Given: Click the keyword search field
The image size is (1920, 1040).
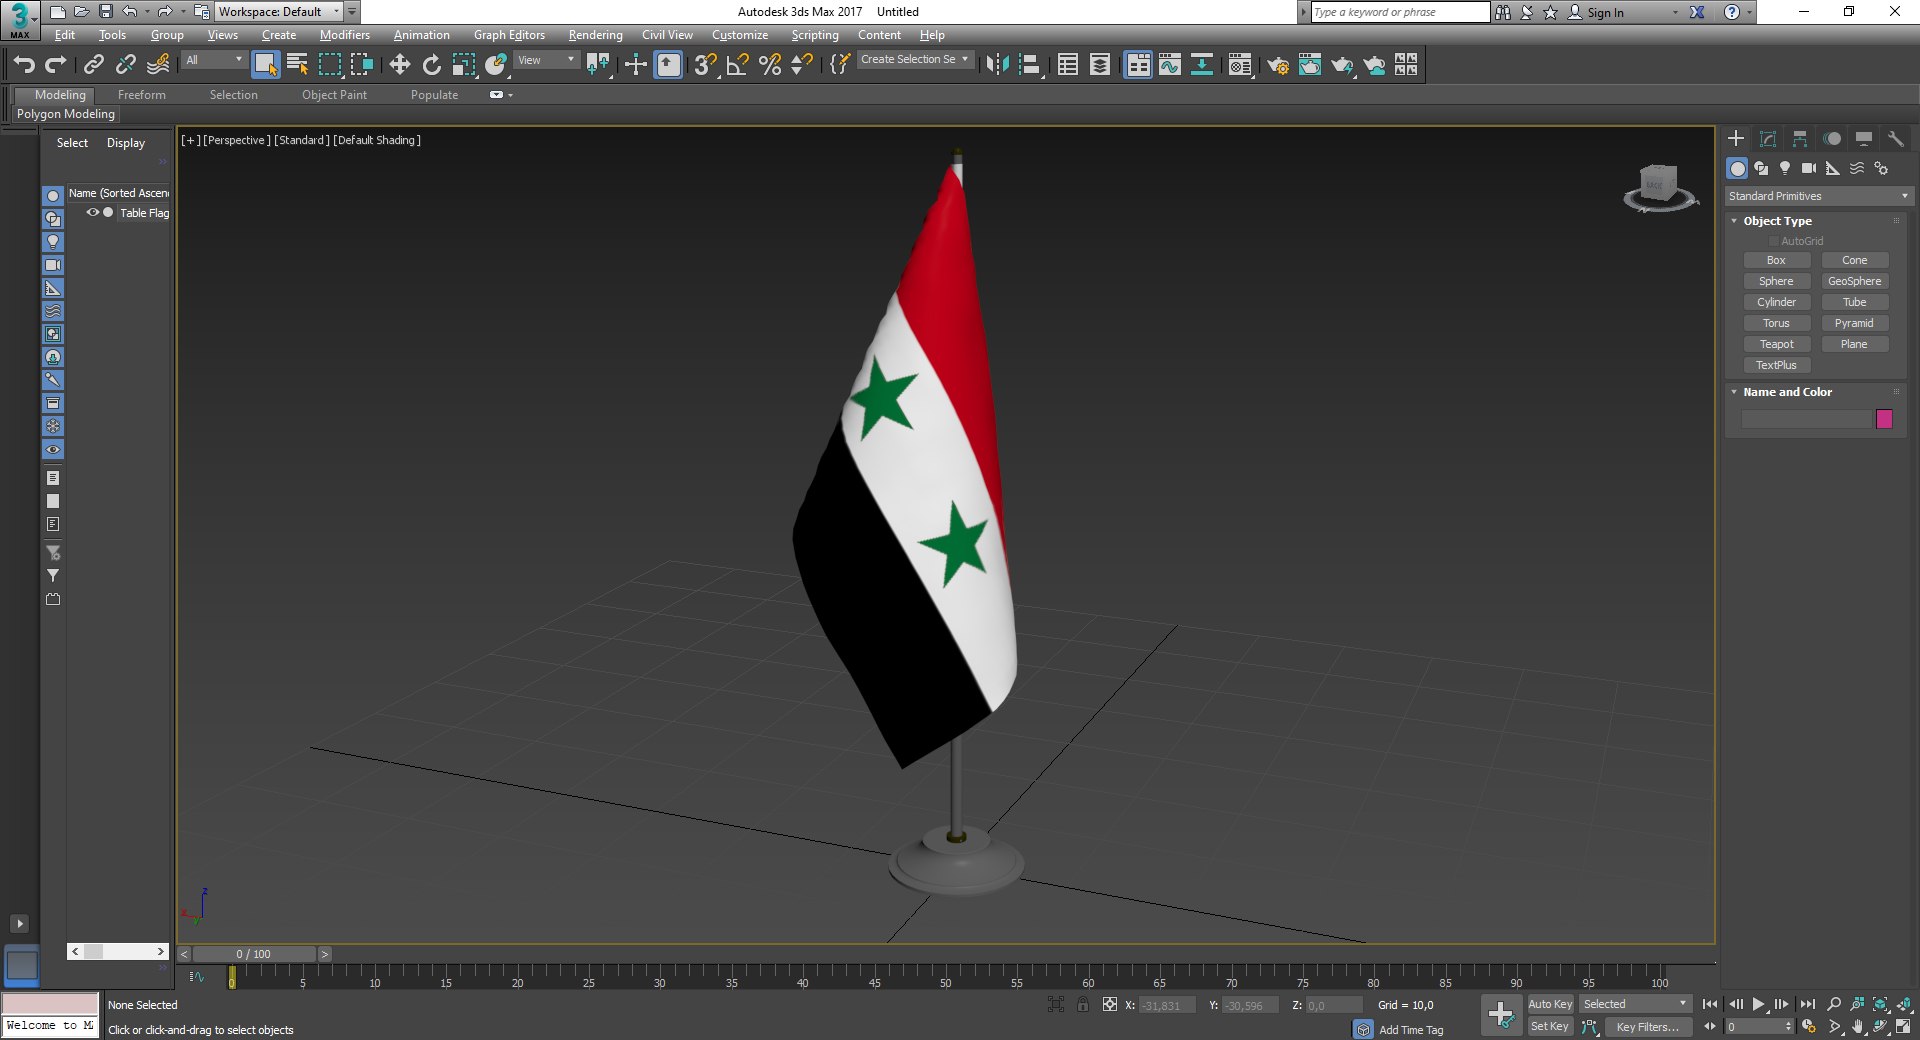Looking at the screenshot, I should pos(1400,12).
